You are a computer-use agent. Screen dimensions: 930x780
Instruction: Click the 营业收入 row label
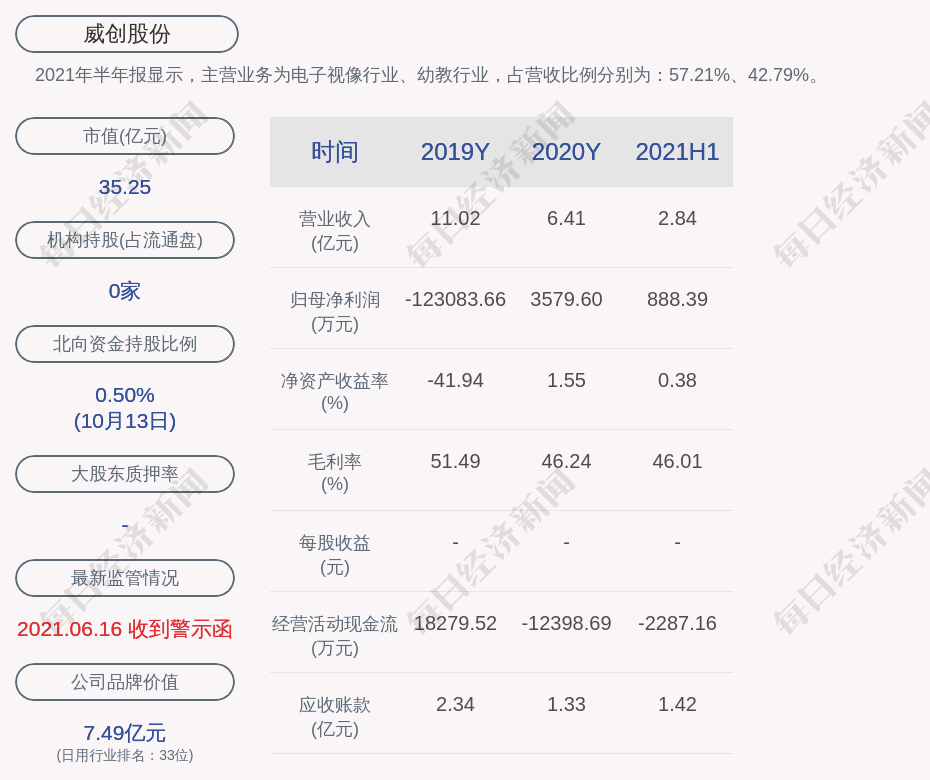(x=335, y=231)
